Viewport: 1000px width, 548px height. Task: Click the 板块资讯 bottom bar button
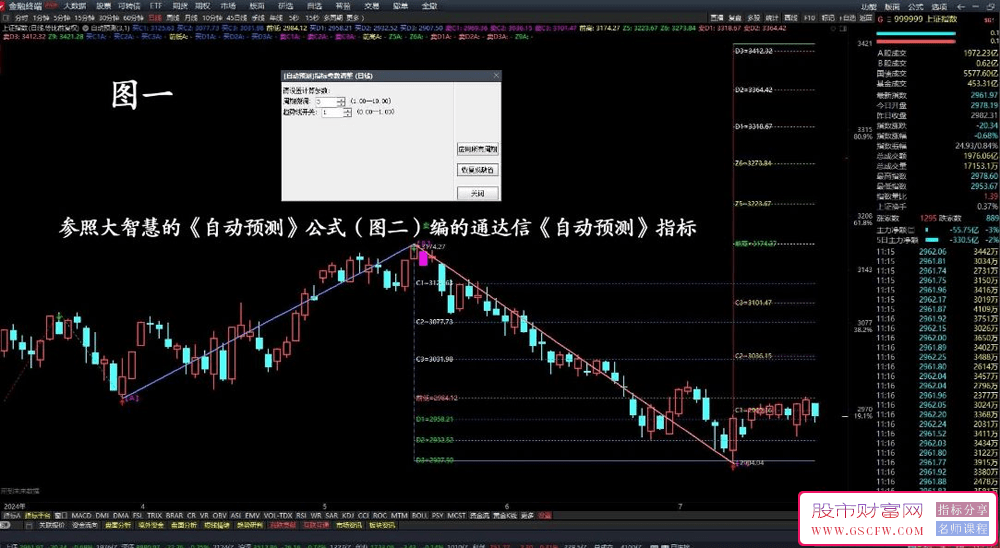[381, 526]
